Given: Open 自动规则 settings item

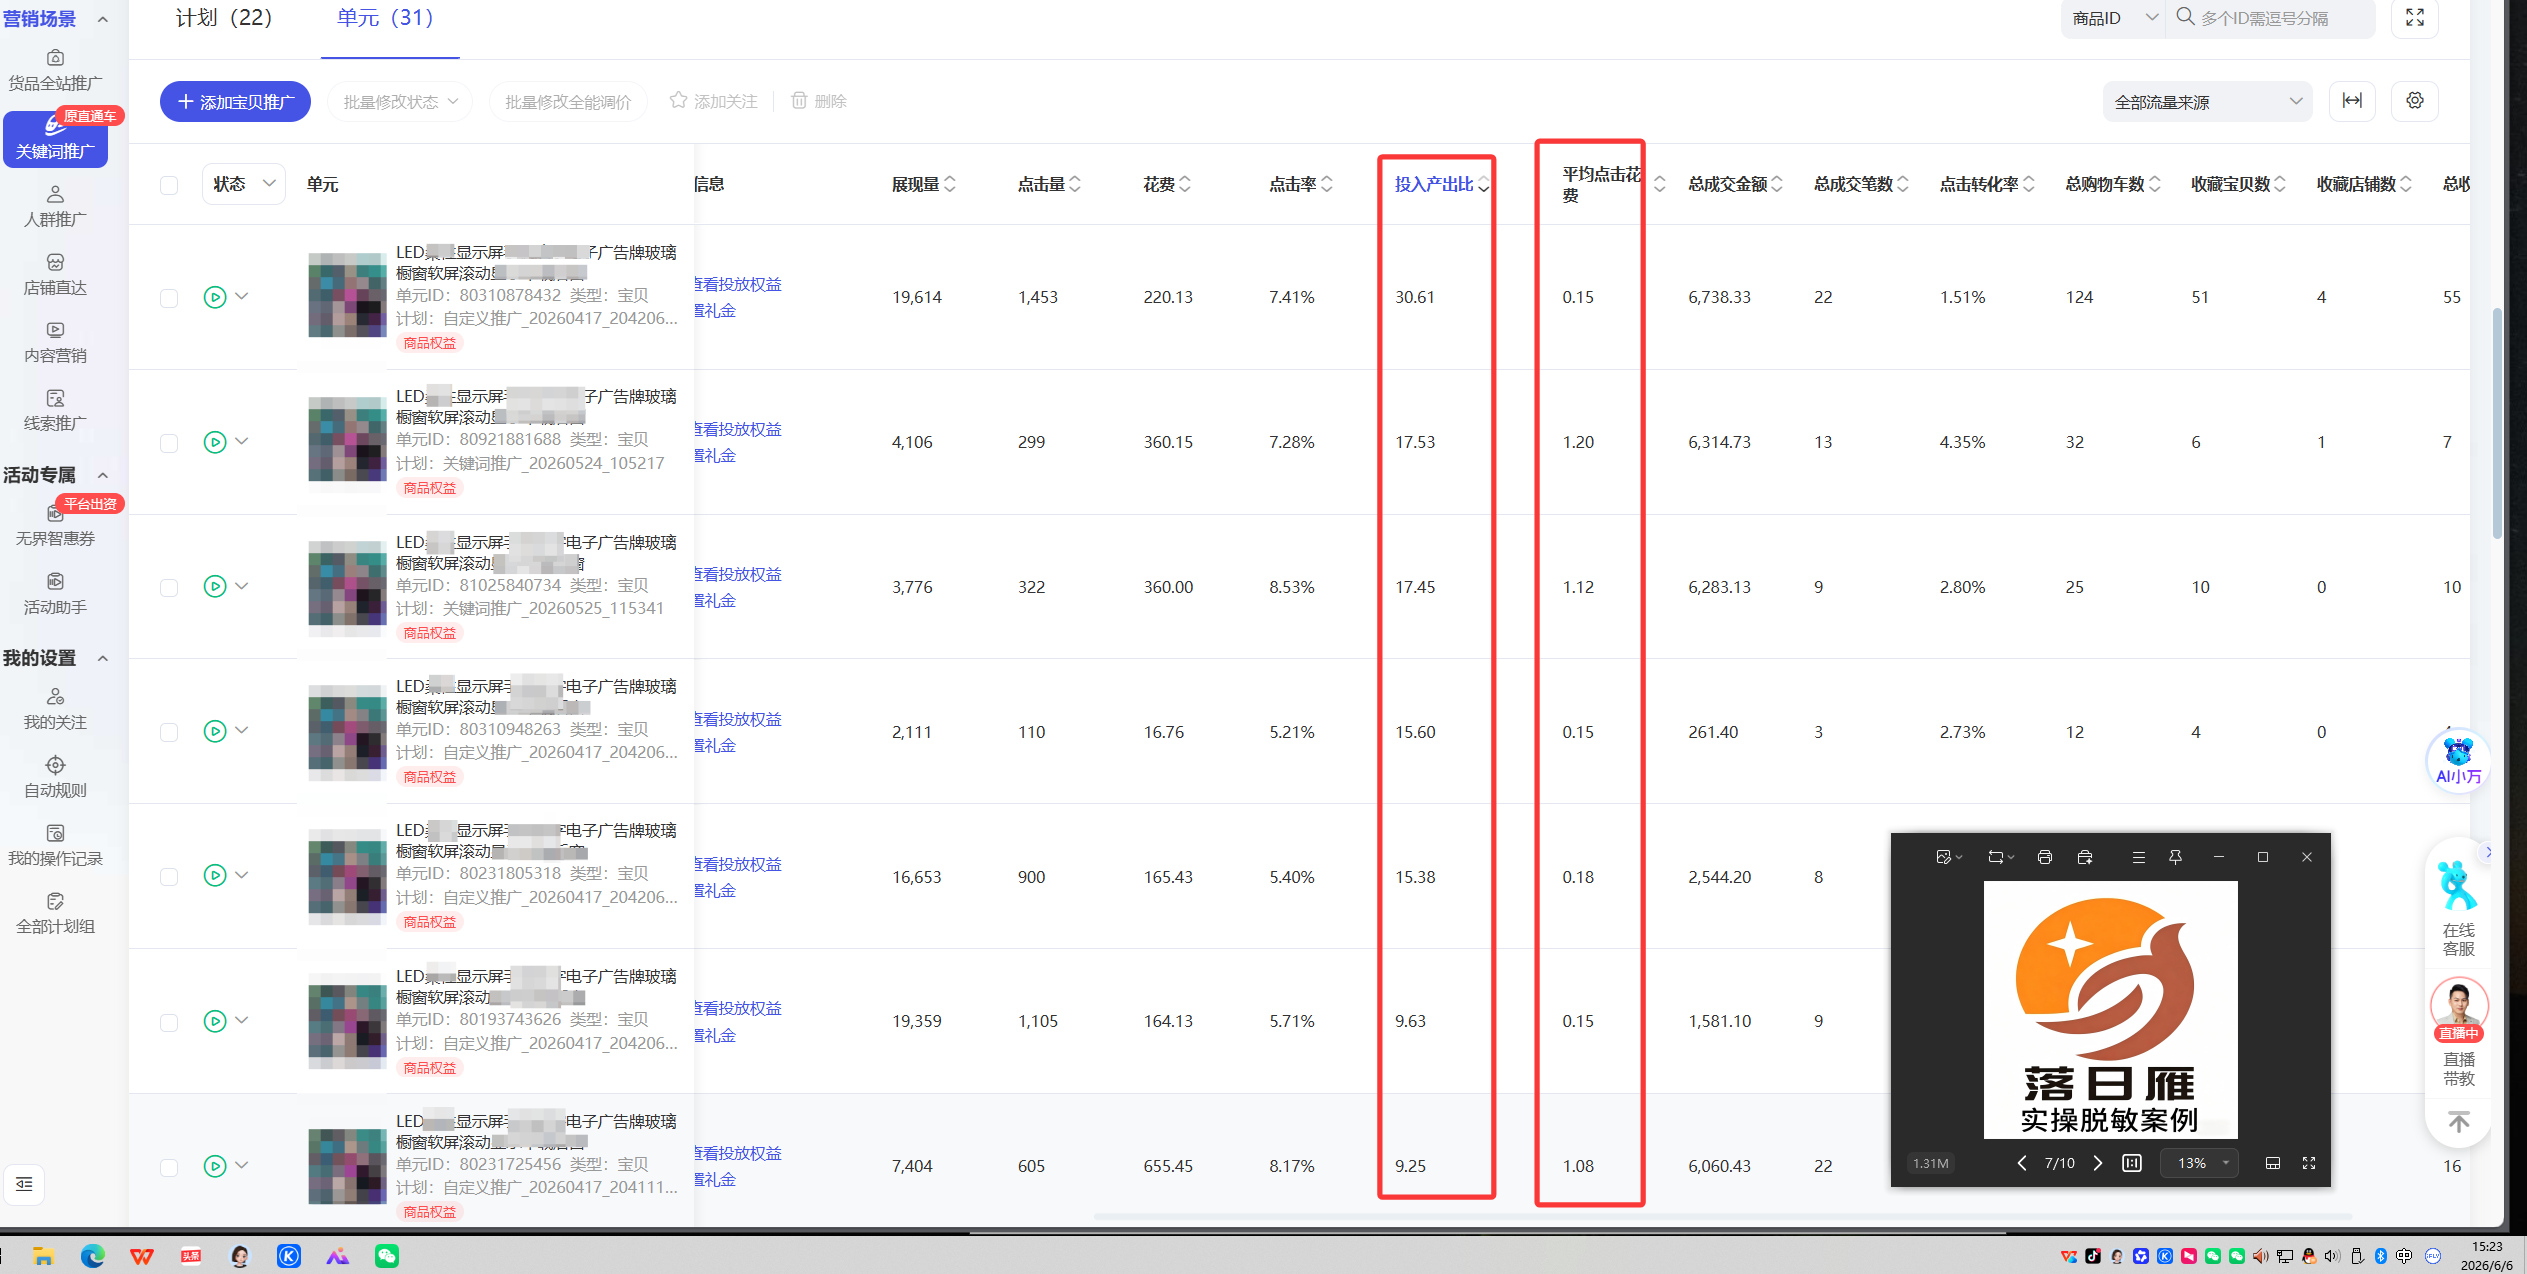Looking at the screenshot, I should click(x=55, y=777).
